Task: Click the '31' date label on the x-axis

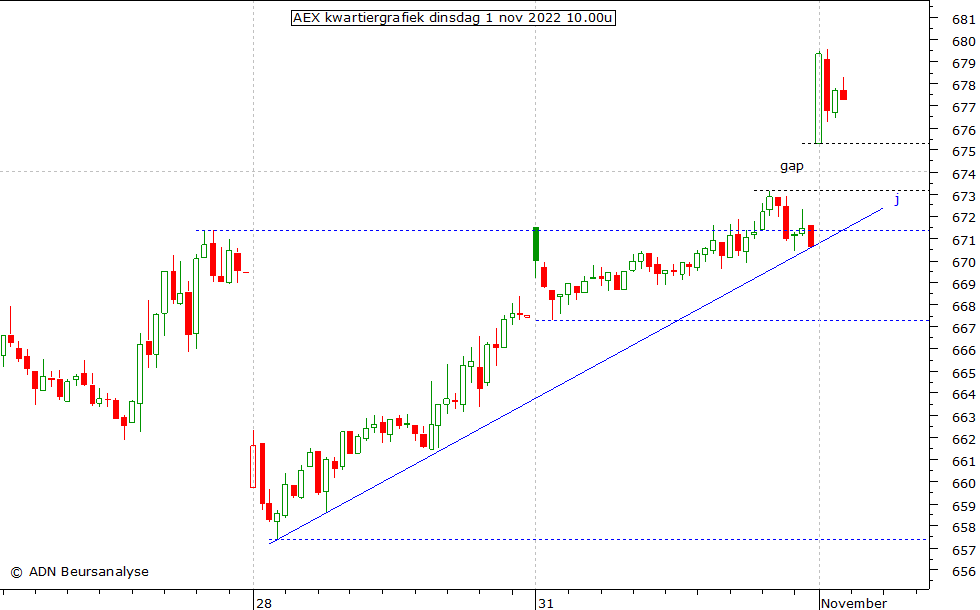Action: click(x=546, y=603)
